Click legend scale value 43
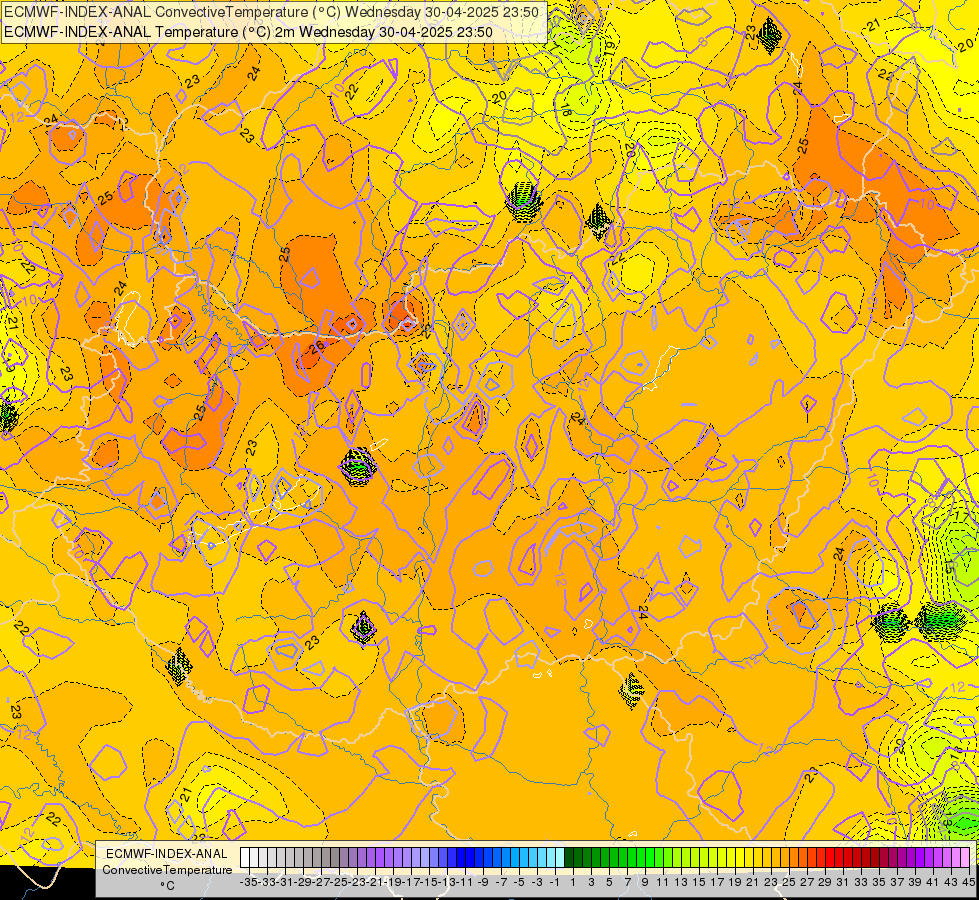 click(x=951, y=883)
